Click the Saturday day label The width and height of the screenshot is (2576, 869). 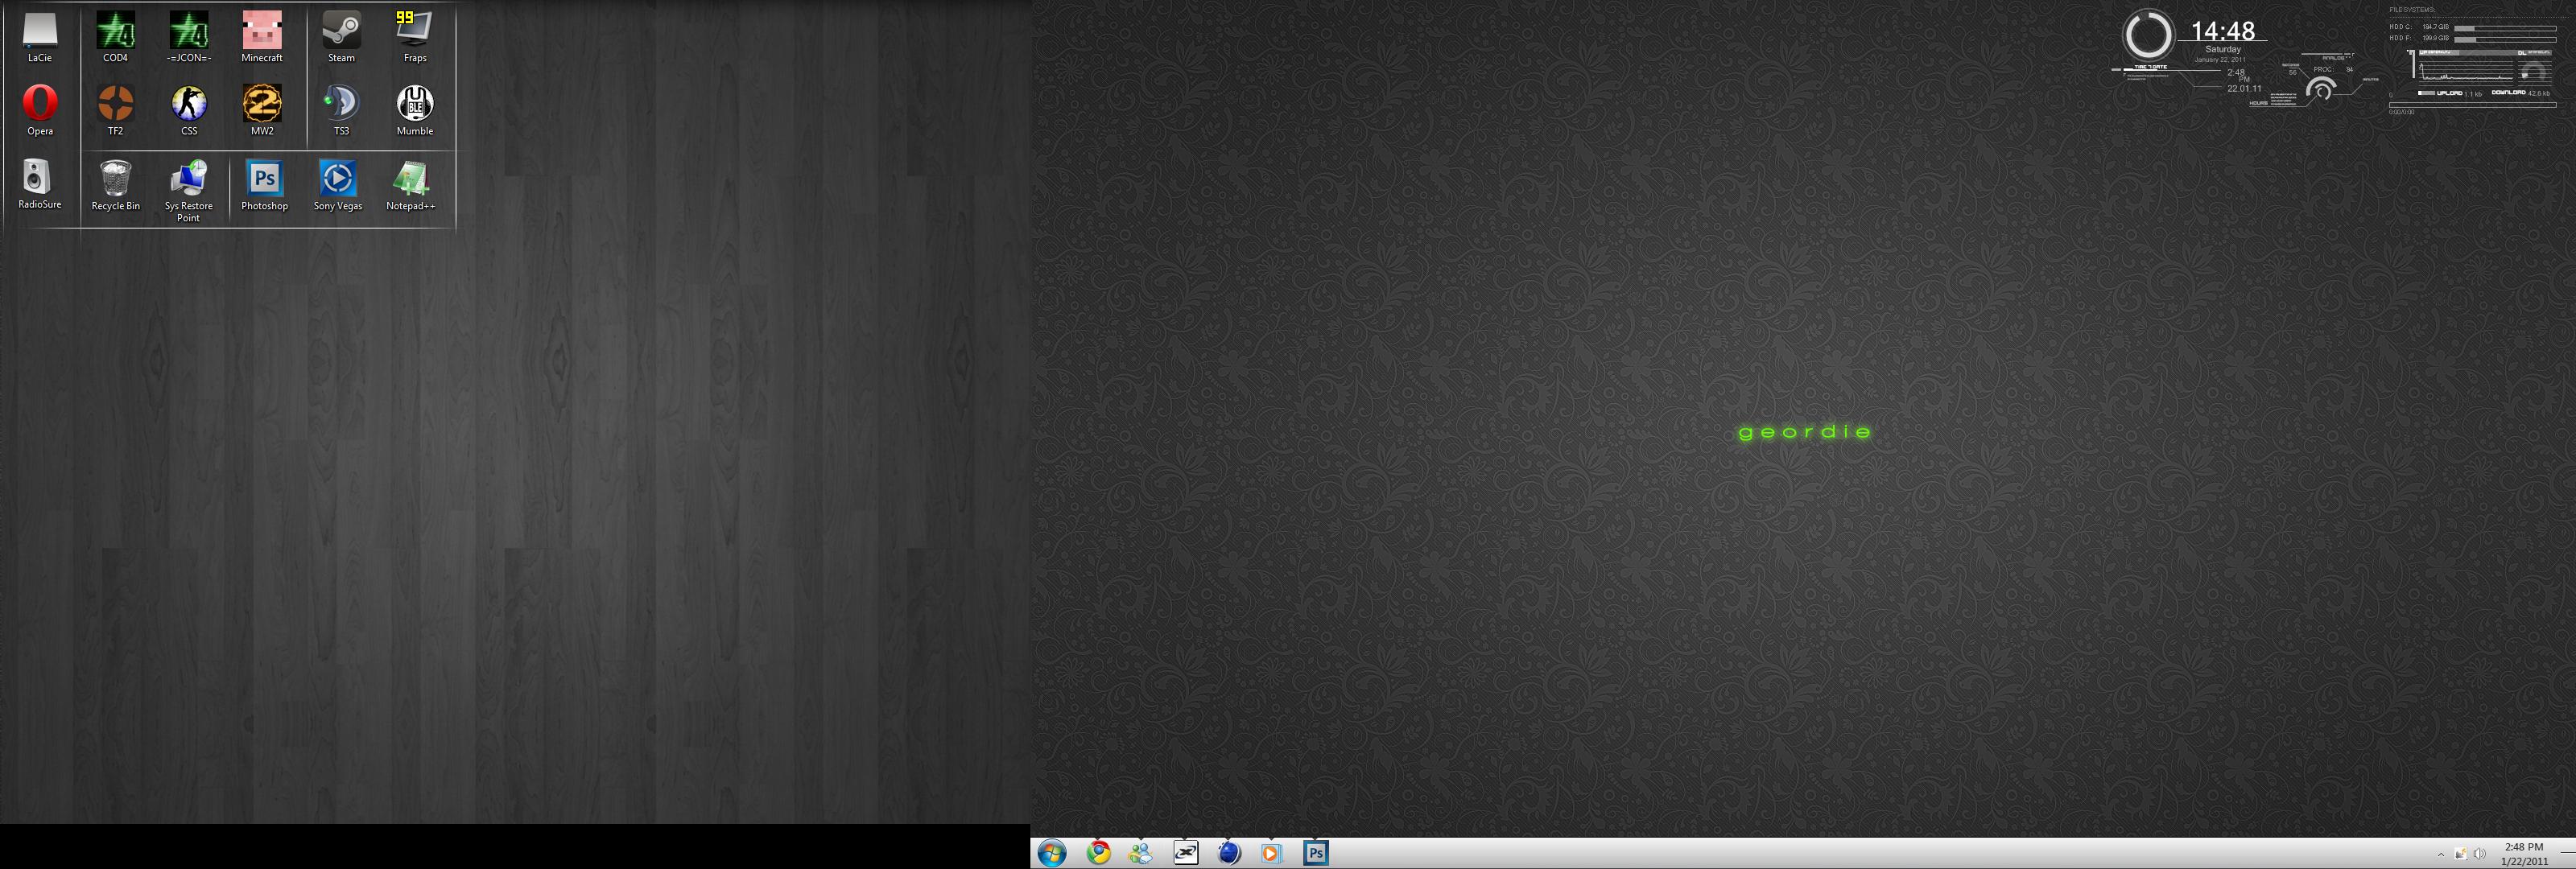(x=2224, y=49)
